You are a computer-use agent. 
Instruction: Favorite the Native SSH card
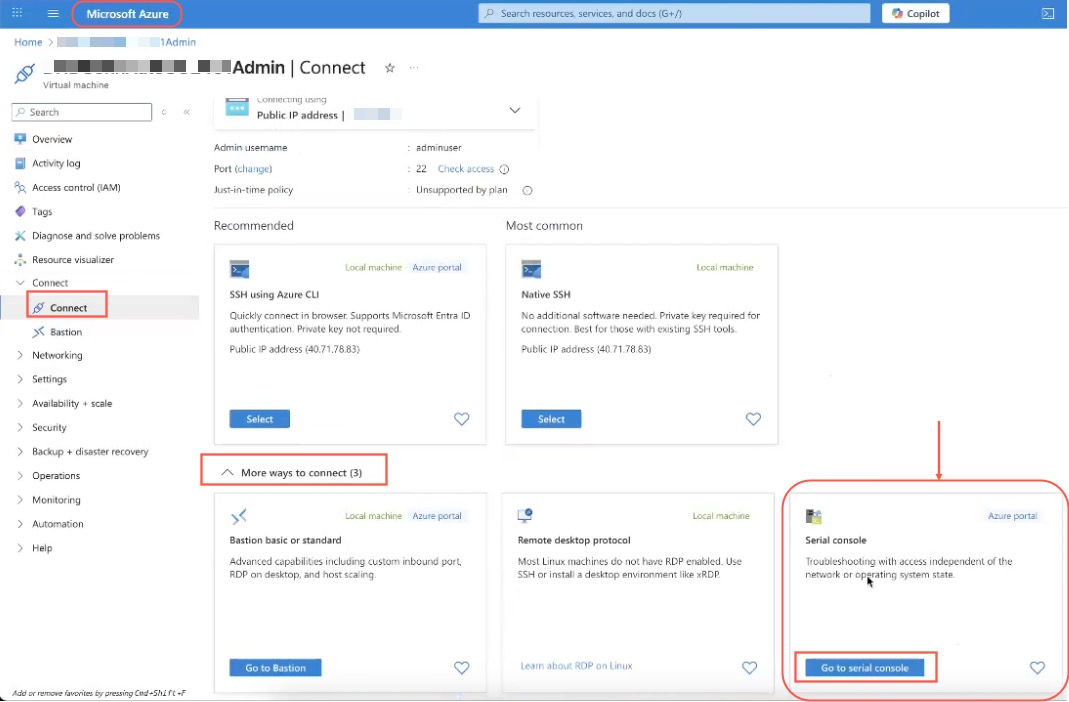[753, 420]
